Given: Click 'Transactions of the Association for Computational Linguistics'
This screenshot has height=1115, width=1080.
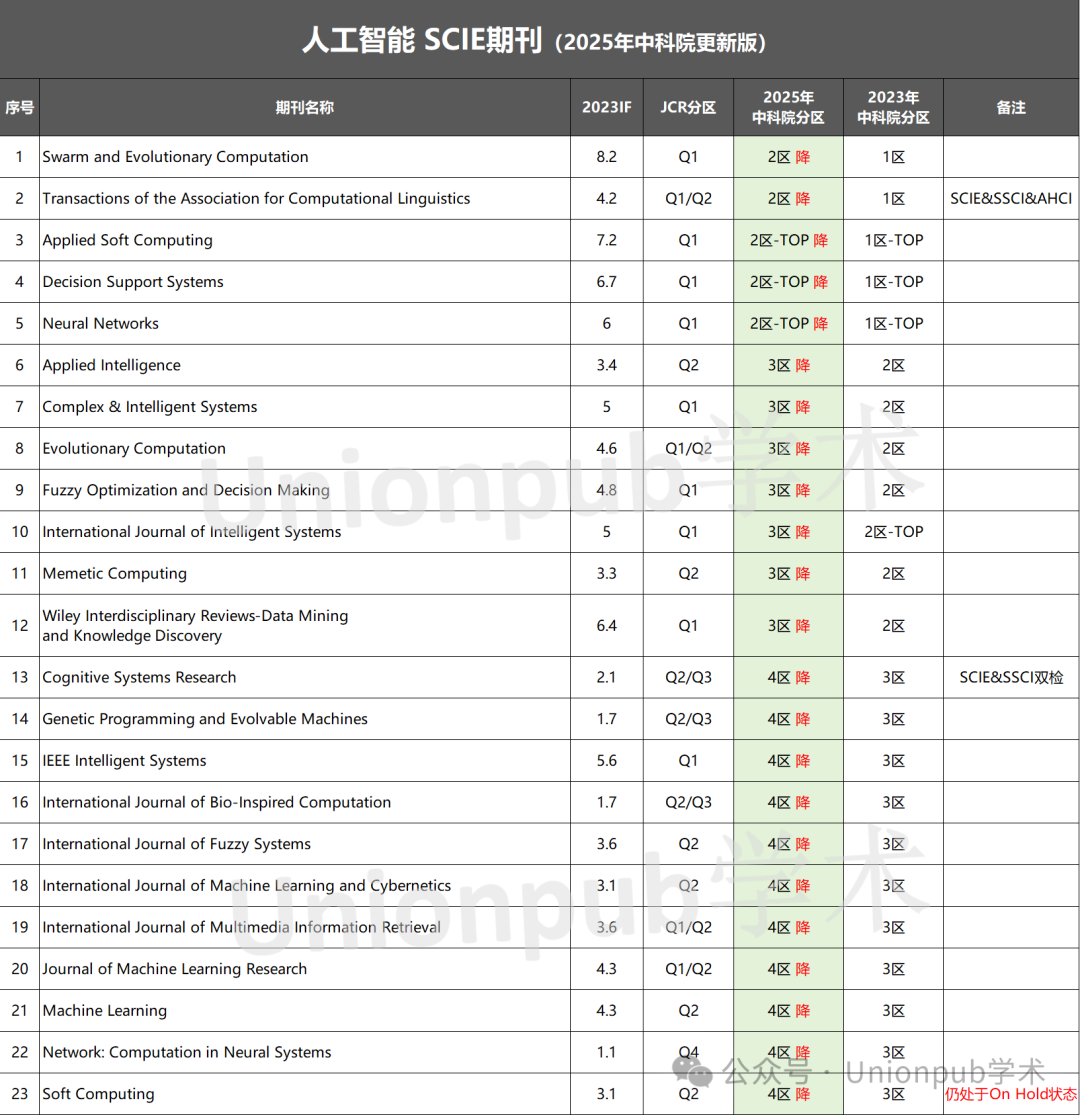Looking at the screenshot, I should coord(256,198).
